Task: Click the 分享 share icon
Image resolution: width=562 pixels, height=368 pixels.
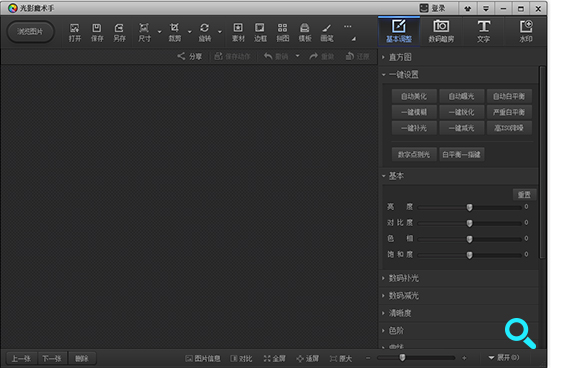Action: coord(181,56)
